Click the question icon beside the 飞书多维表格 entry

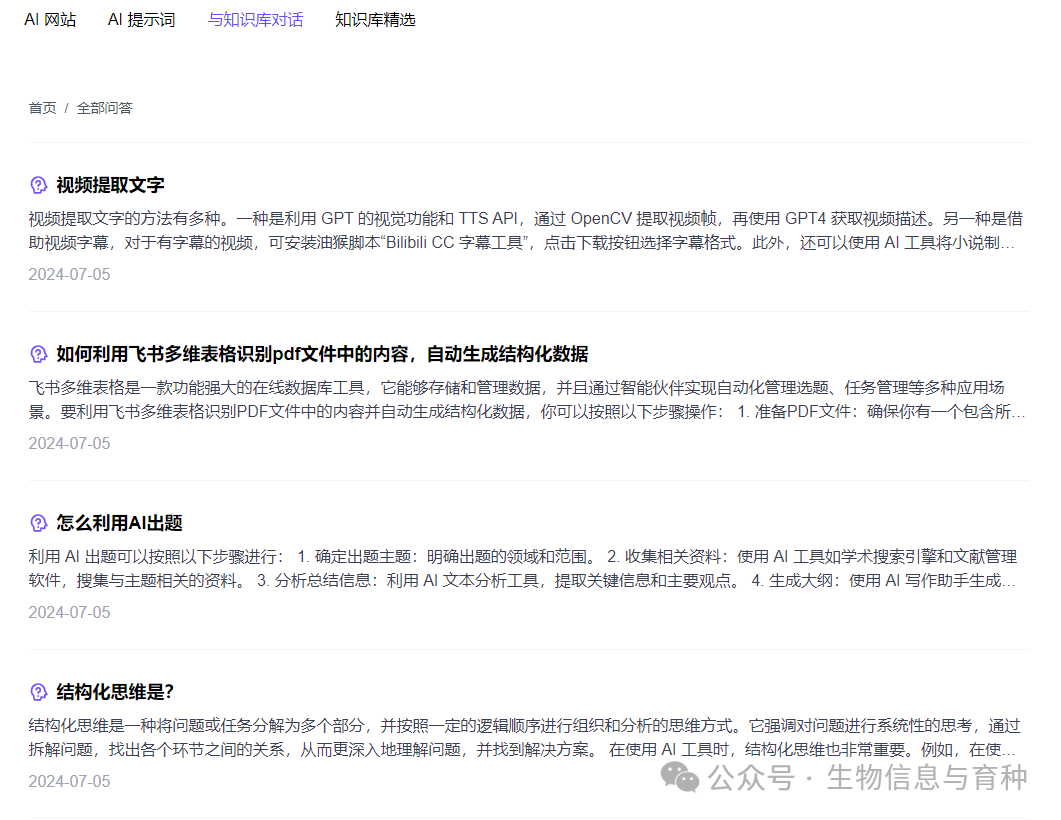(x=38, y=354)
